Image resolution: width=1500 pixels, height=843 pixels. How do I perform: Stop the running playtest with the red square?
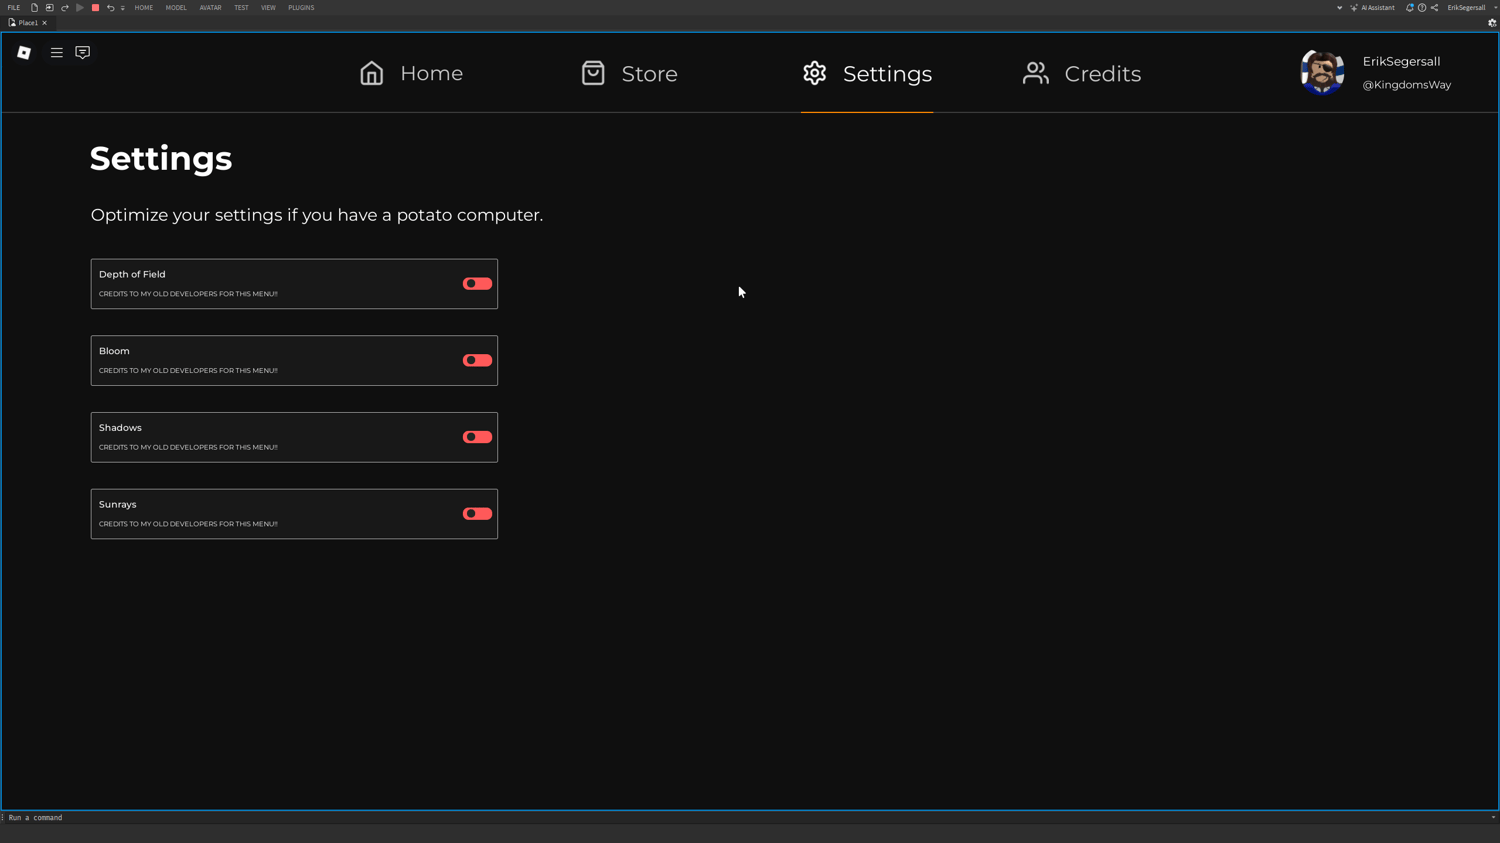[95, 8]
